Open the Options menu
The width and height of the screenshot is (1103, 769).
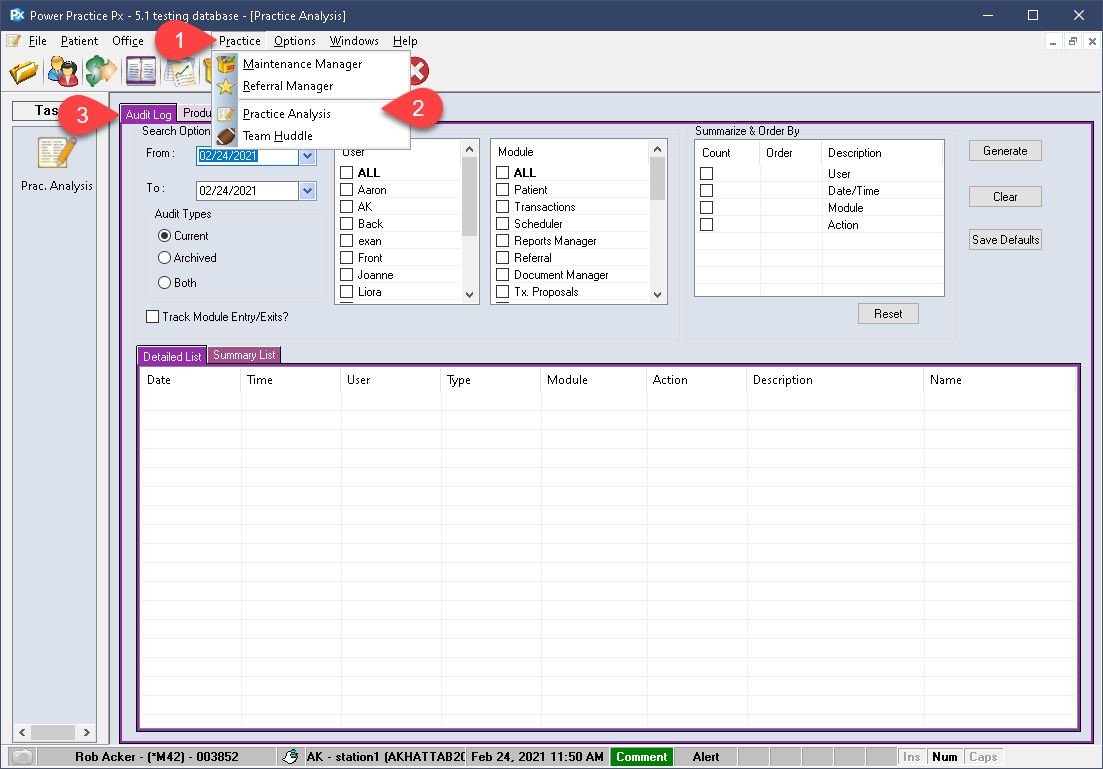point(295,41)
